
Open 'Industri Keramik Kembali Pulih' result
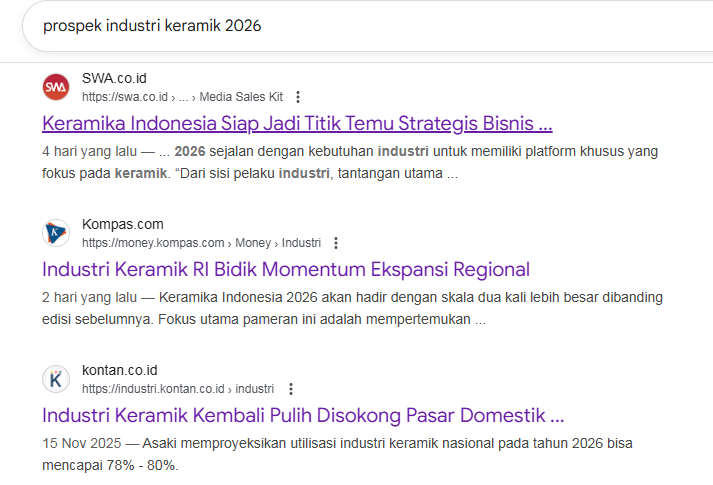pos(303,415)
